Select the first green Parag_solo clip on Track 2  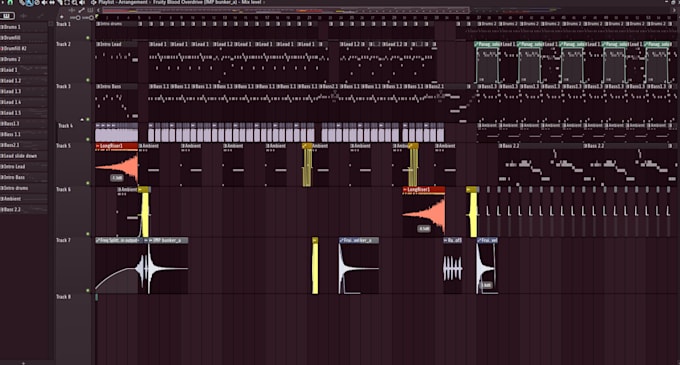pyautogui.click(x=487, y=63)
